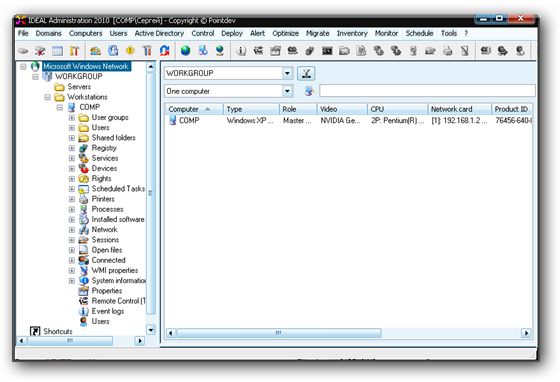Click the red-blue refresh arrows toolbar icon

pyautogui.click(x=165, y=51)
